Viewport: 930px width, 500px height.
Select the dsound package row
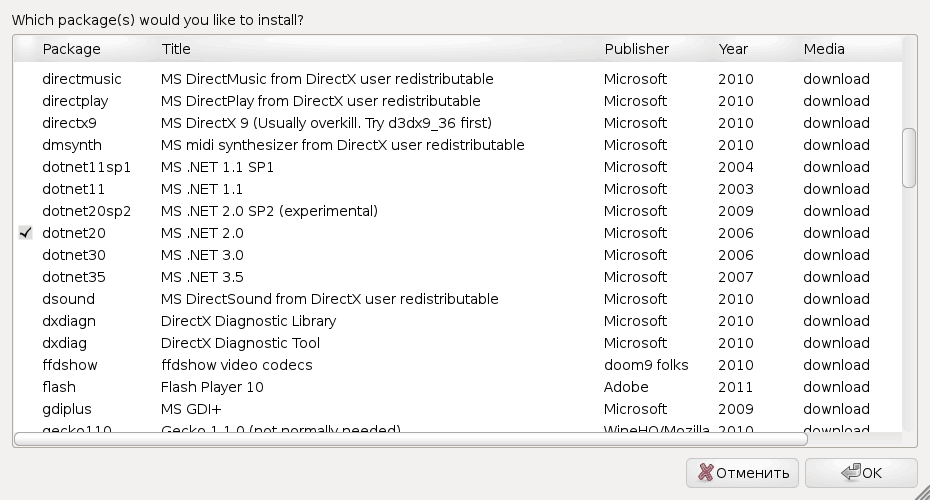point(457,299)
